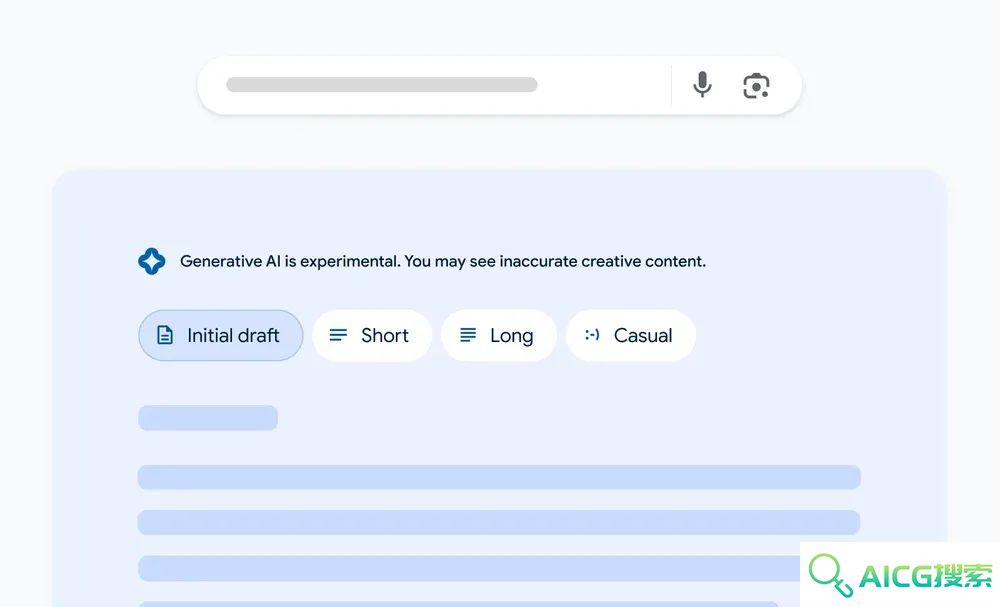Screen dimensions: 1000x607
Task: Click the first full-width draft text line
Action: tap(499, 478)
